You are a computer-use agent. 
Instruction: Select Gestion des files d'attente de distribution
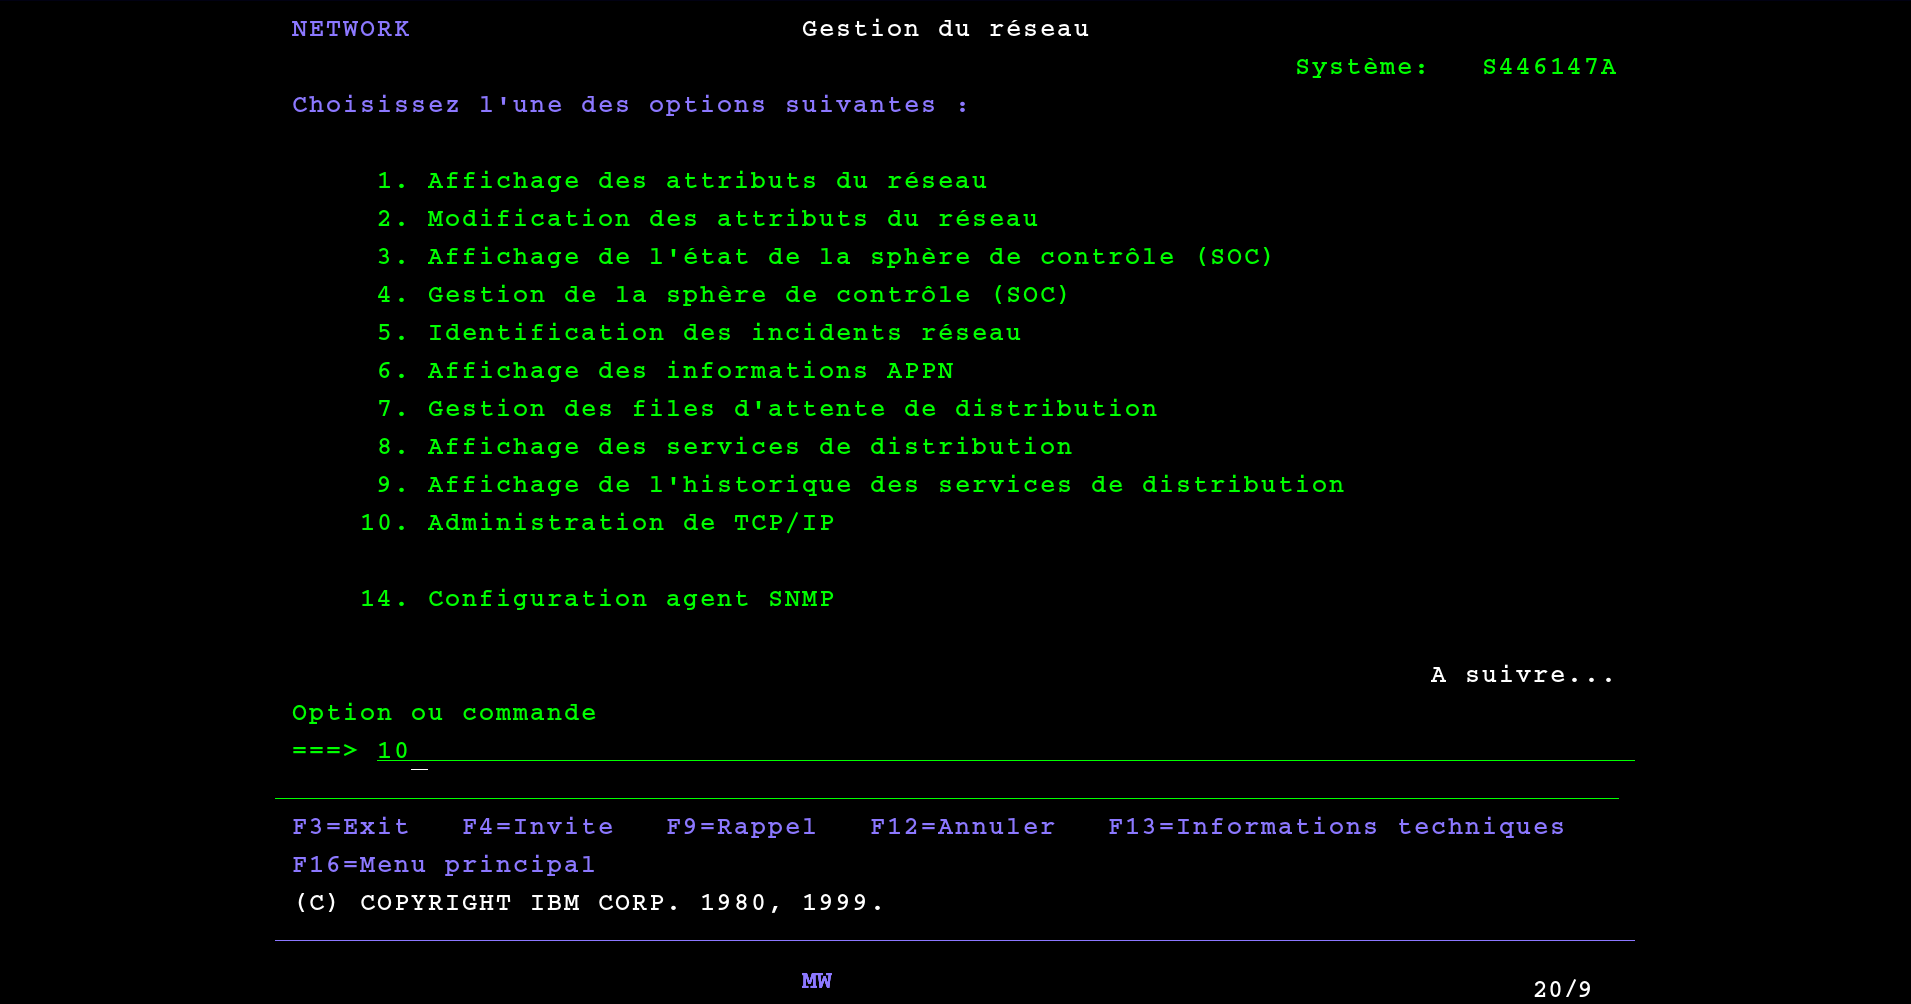tap(791, 409)
